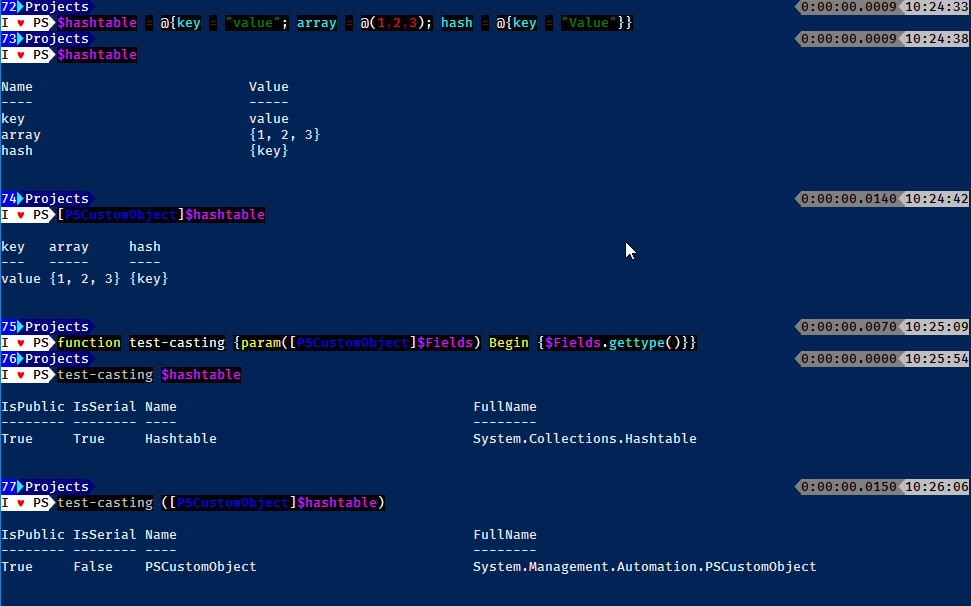This screenshot has height=606, width=971.
Task: Click the last "IsPublic" column header
Action: 33,534
